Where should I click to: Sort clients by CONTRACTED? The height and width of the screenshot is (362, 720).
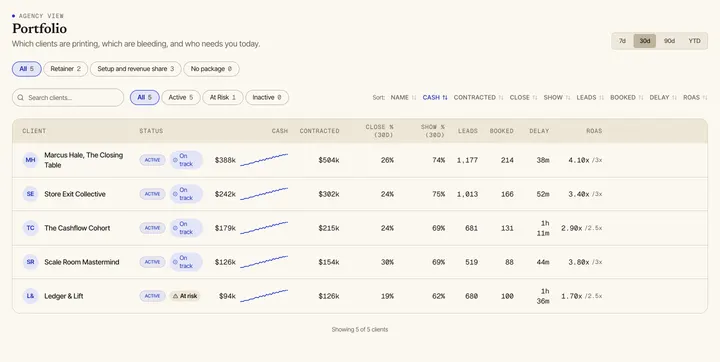(478, 97)
